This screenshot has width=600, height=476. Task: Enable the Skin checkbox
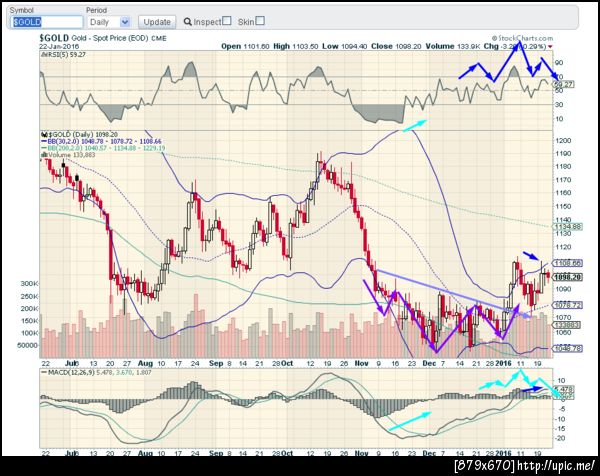coord(260,21)
